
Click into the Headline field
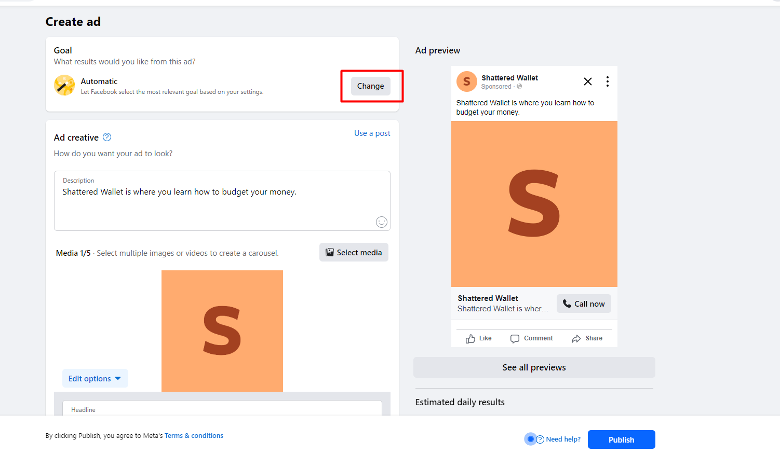point(222,408)
